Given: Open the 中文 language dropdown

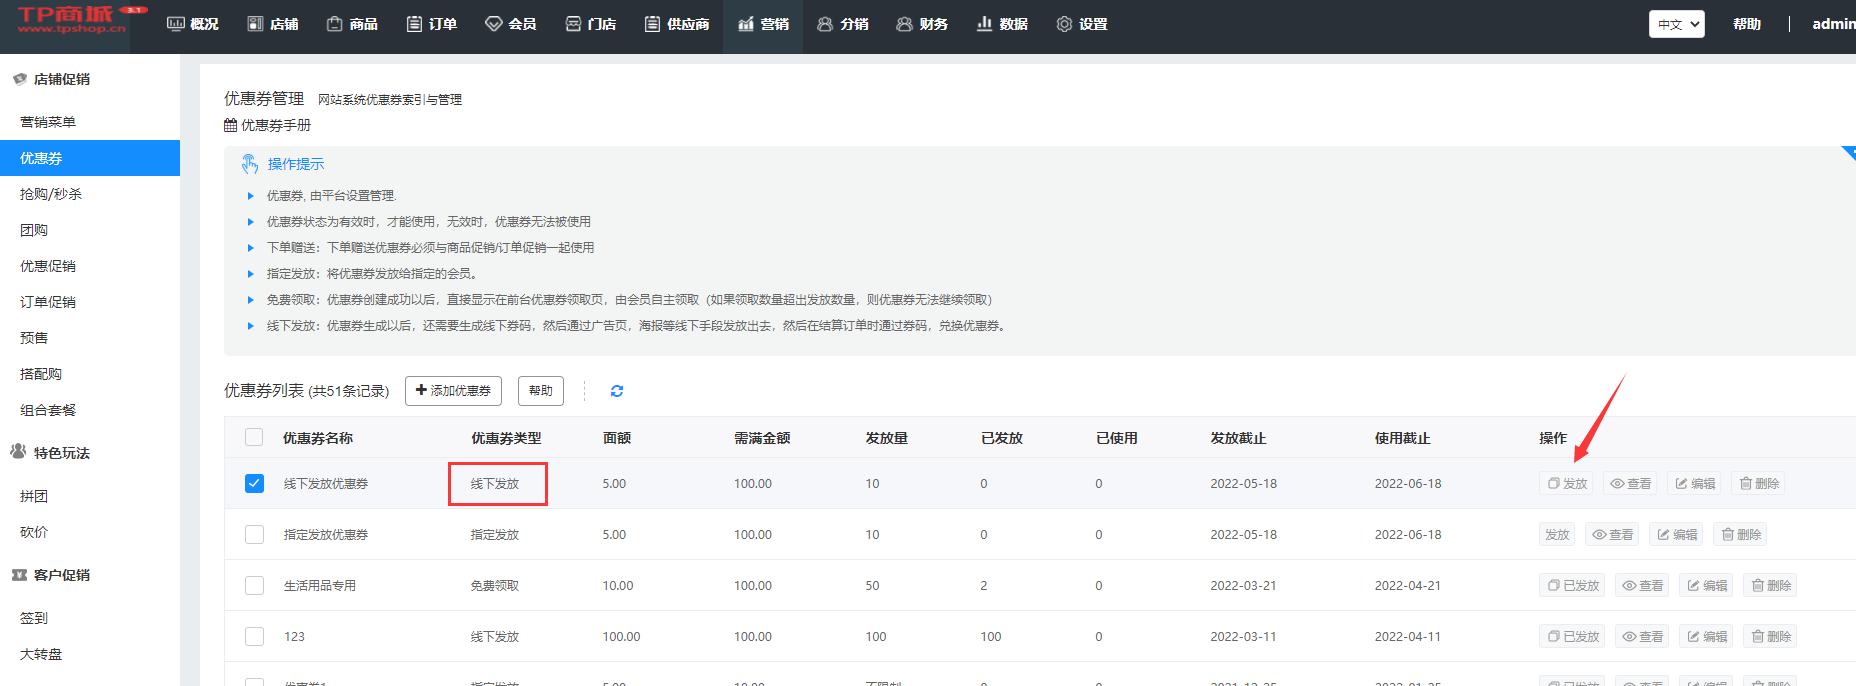Looking at the screenshot, I should pyautogui.click(x=1676, y=24).
